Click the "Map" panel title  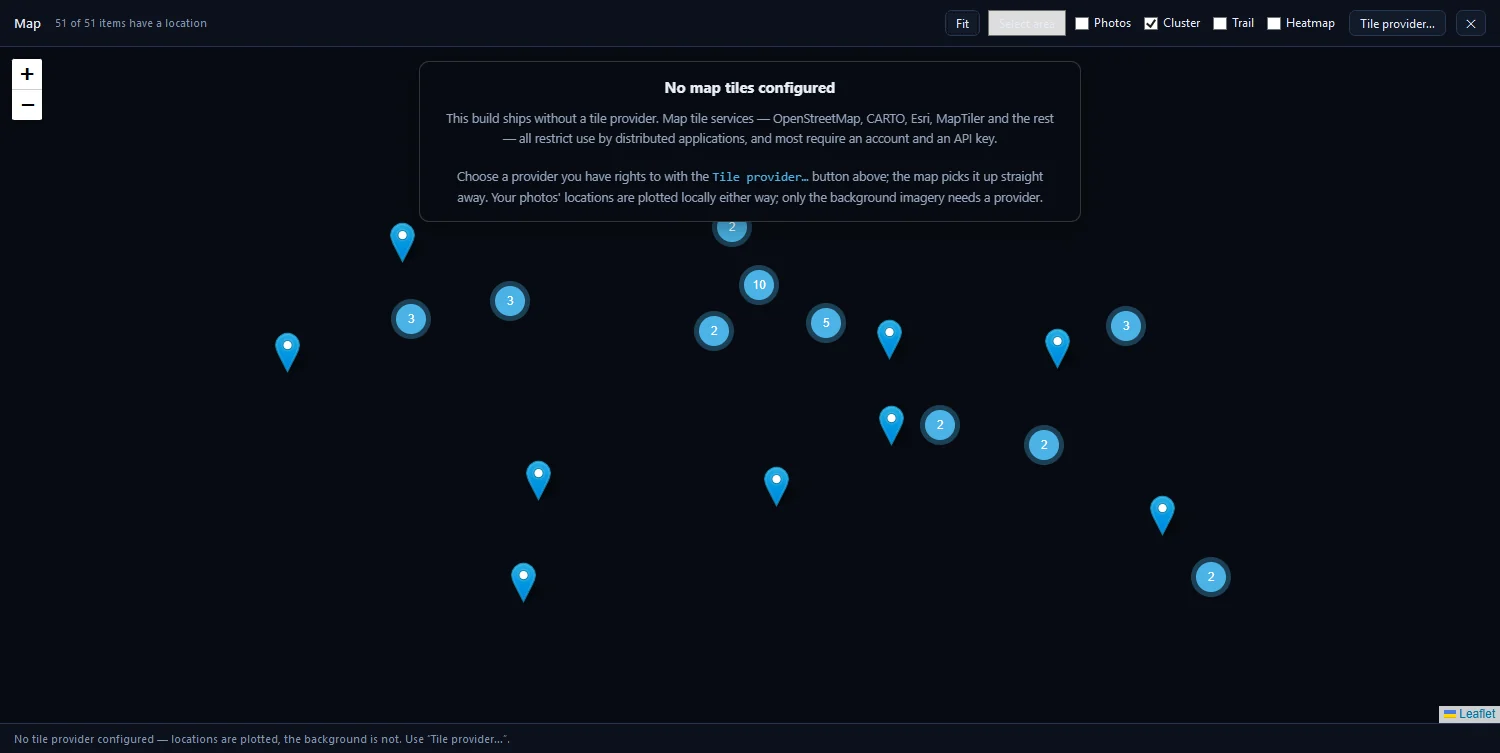tap(28, 23)
